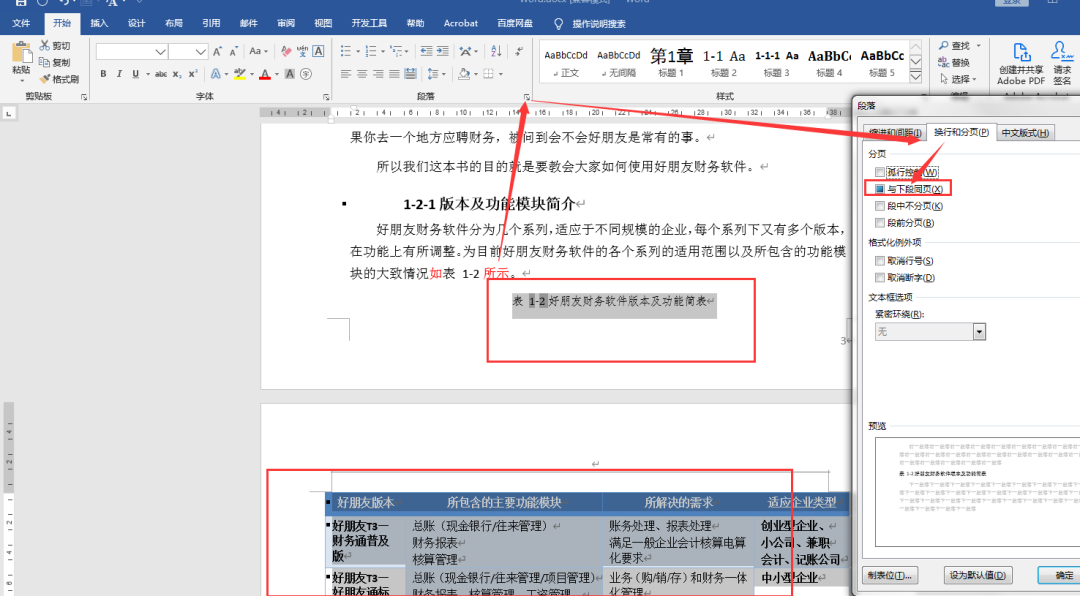Apply strikethrough (abc) formatting

pyautogui.click(x=160, y=74)
